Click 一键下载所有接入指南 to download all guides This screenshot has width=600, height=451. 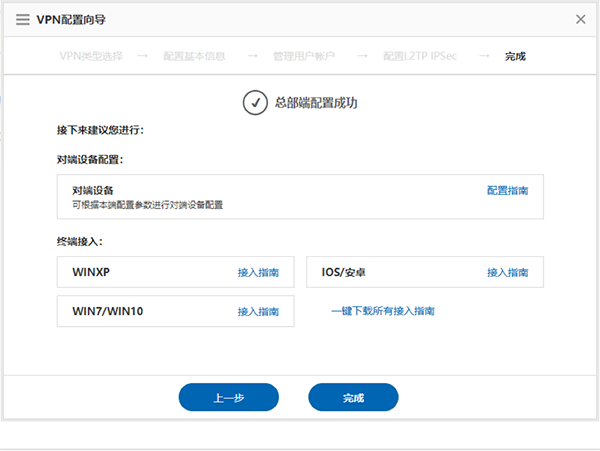click(x=383, y=311)
